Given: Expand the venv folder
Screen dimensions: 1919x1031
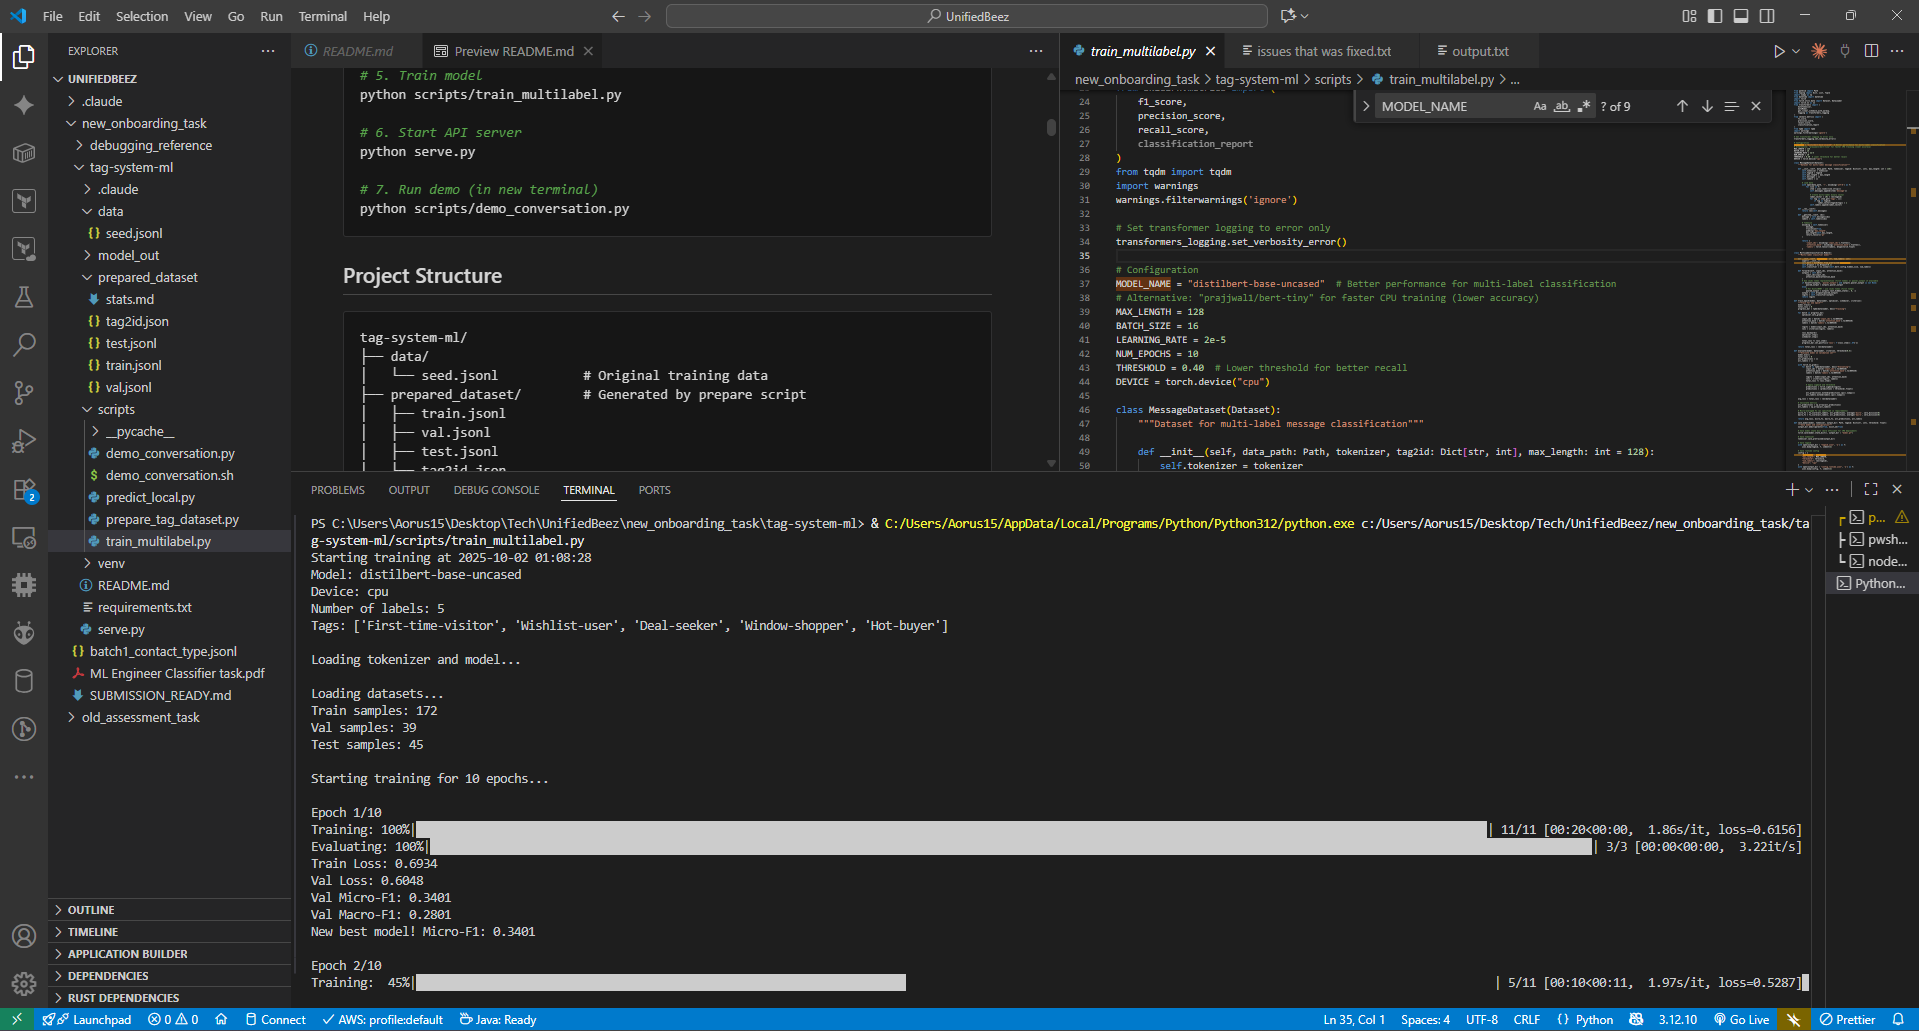Looking at the screenshot, I should pyautogui.click(x=110, y=563).
